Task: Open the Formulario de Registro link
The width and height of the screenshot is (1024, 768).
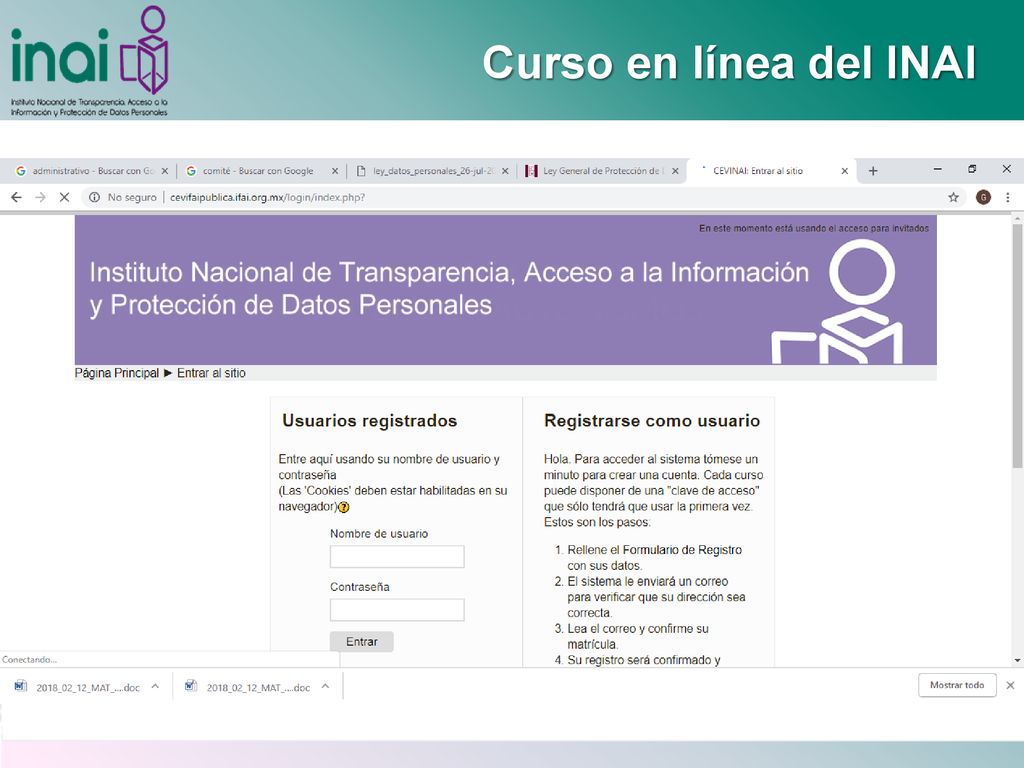Action: point(682,550)
